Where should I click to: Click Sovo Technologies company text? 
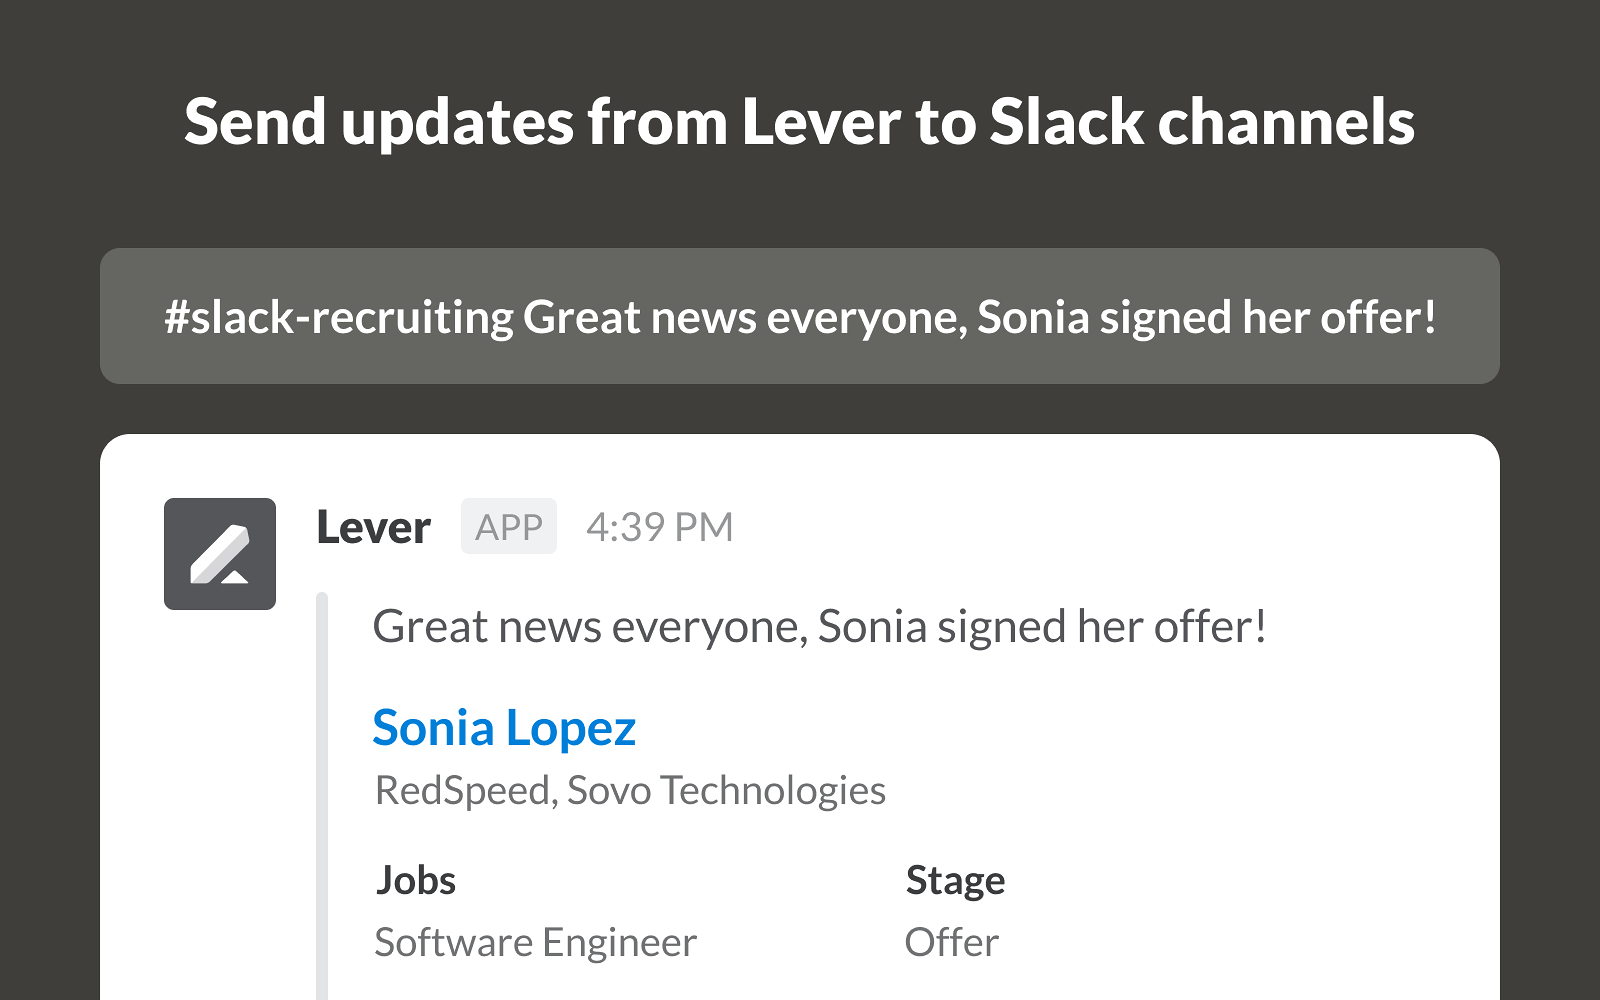coord(726,790)
